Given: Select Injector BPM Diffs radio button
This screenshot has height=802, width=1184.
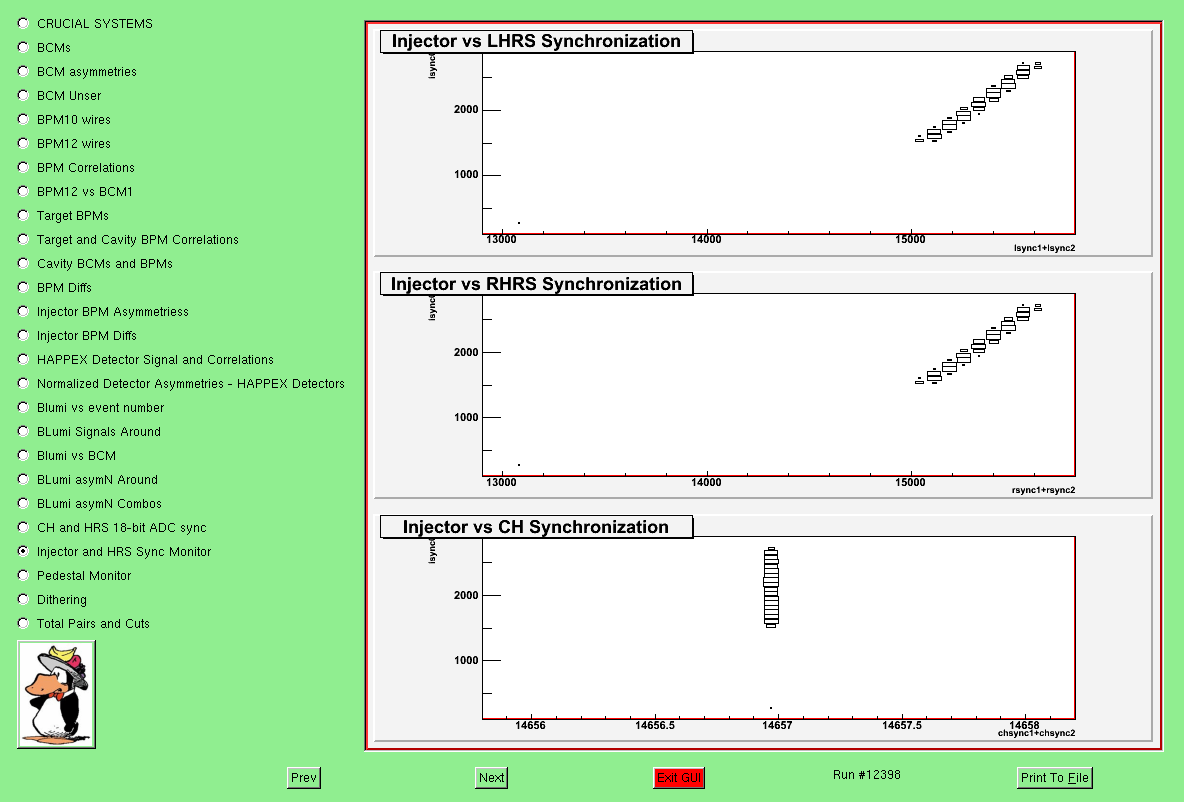Looking at the screenshot, I should click(23, 335).
